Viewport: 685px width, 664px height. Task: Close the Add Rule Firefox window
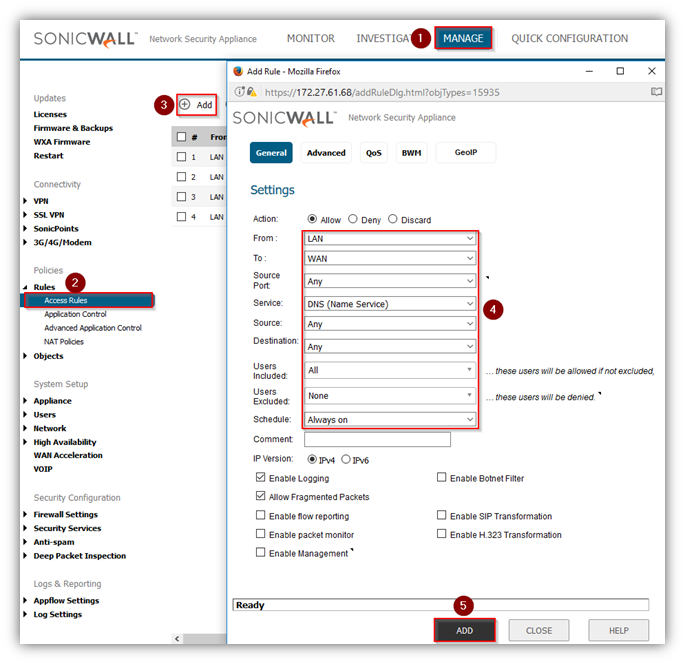point(652,71)
